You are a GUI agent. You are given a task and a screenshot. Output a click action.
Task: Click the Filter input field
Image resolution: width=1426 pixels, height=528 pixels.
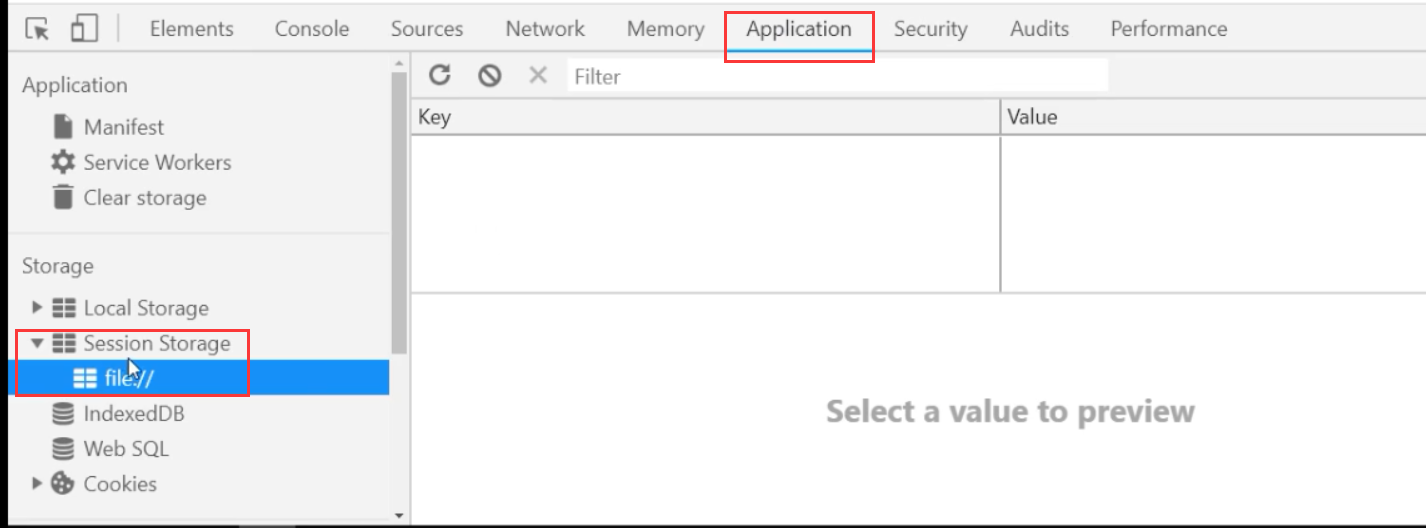[x=836, y=76]
